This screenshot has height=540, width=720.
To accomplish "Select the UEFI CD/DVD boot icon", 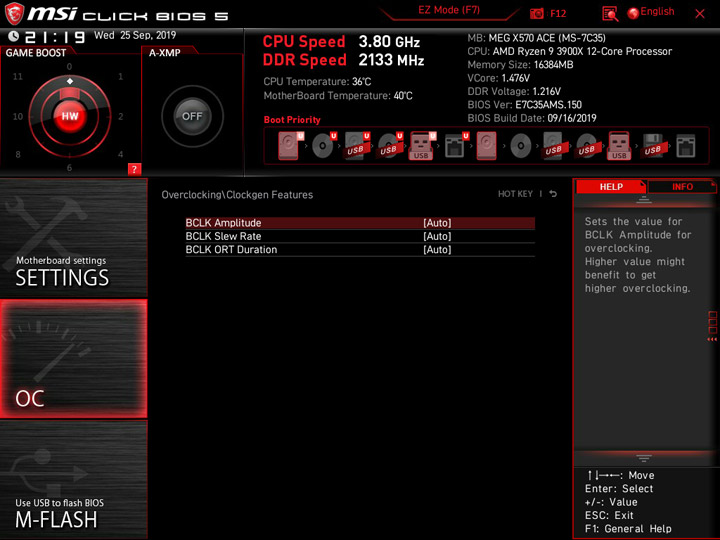I will (324, 146).
